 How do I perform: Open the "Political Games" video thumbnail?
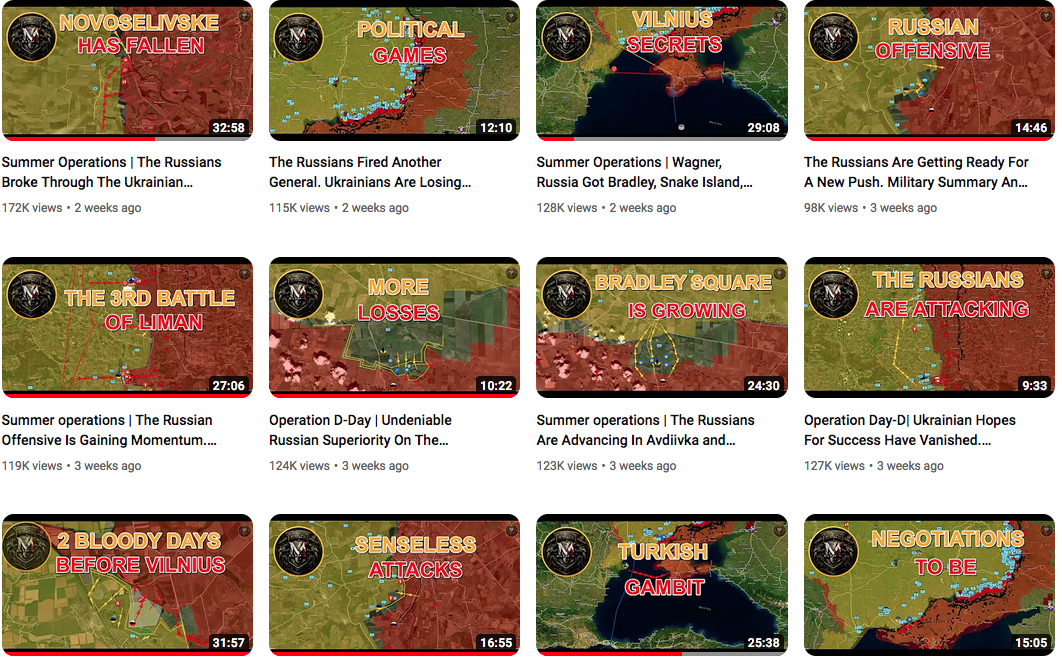[x=394, y=70]
